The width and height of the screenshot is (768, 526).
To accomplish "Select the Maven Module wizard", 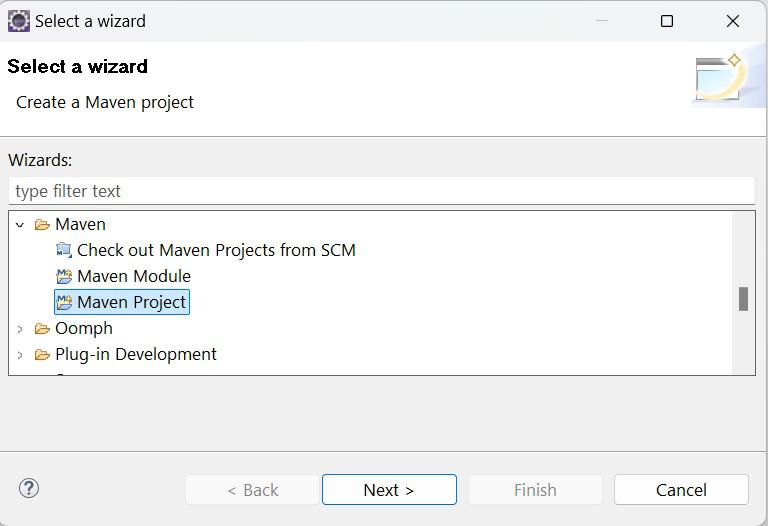I will pos(134,276).
